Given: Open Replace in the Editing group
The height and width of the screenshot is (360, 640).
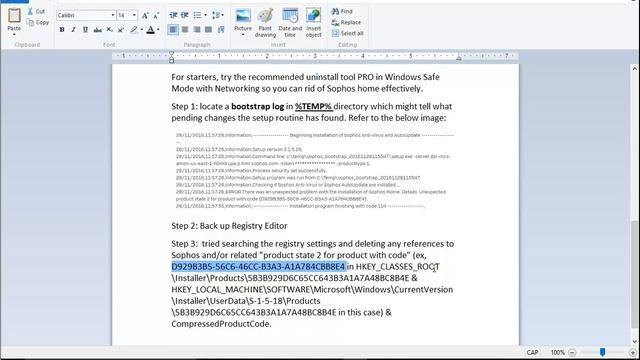Looking at the screenshot, I should (346, 22).
